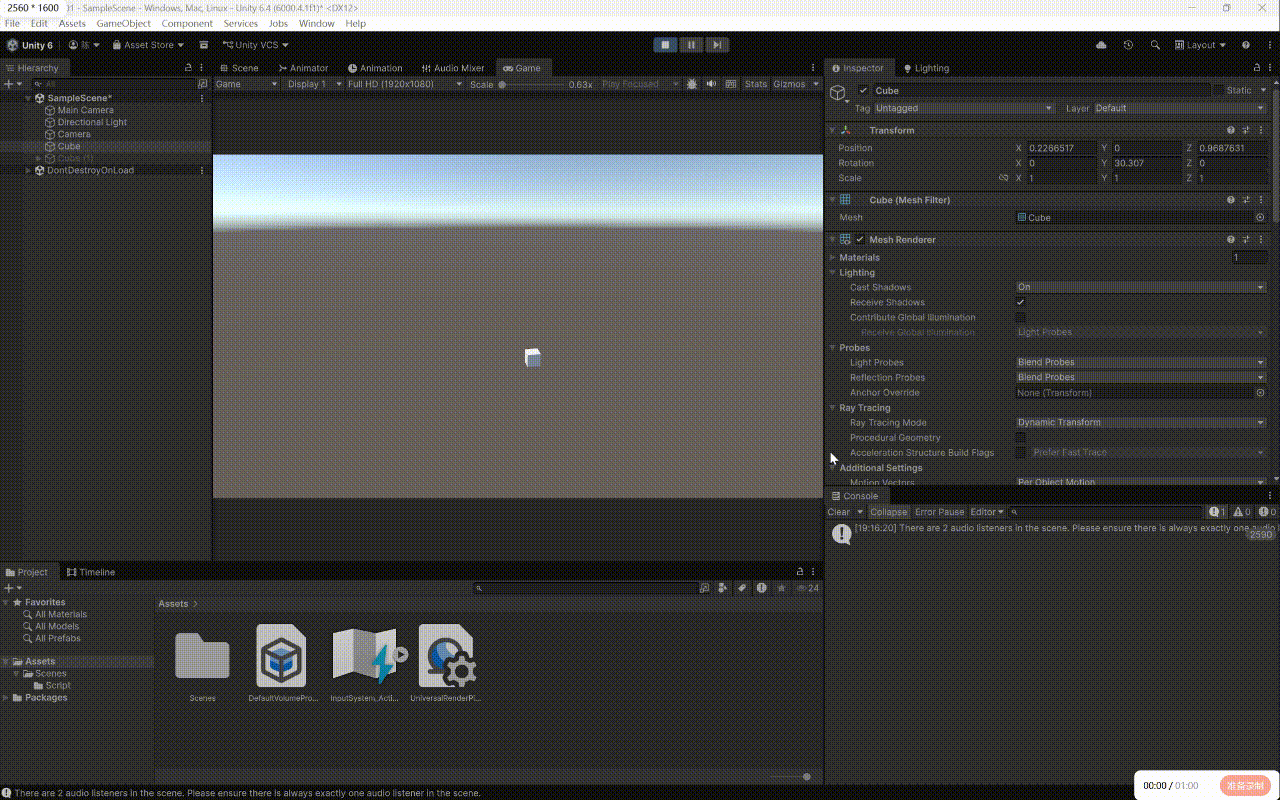Viewport: 1280px width, 800px height.
Task: Open the Gizmos dropdown in Game view
Action: click(795, 84)
